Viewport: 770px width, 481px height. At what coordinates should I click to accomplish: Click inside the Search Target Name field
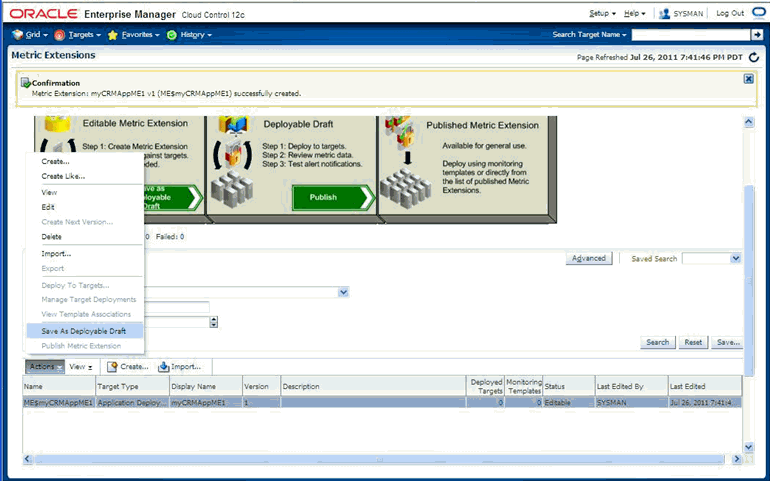(x=691, y=34)
